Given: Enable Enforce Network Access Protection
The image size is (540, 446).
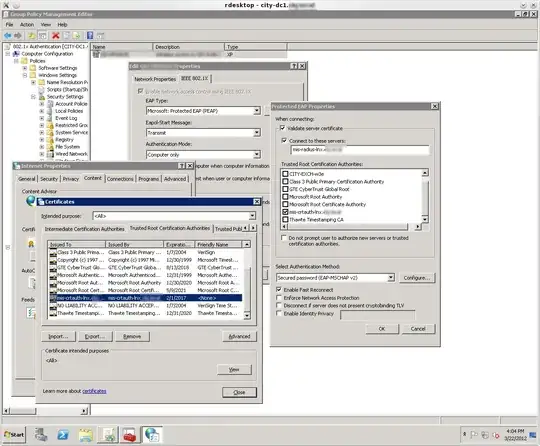Looking at the screenshot, I should click(279, 298).
